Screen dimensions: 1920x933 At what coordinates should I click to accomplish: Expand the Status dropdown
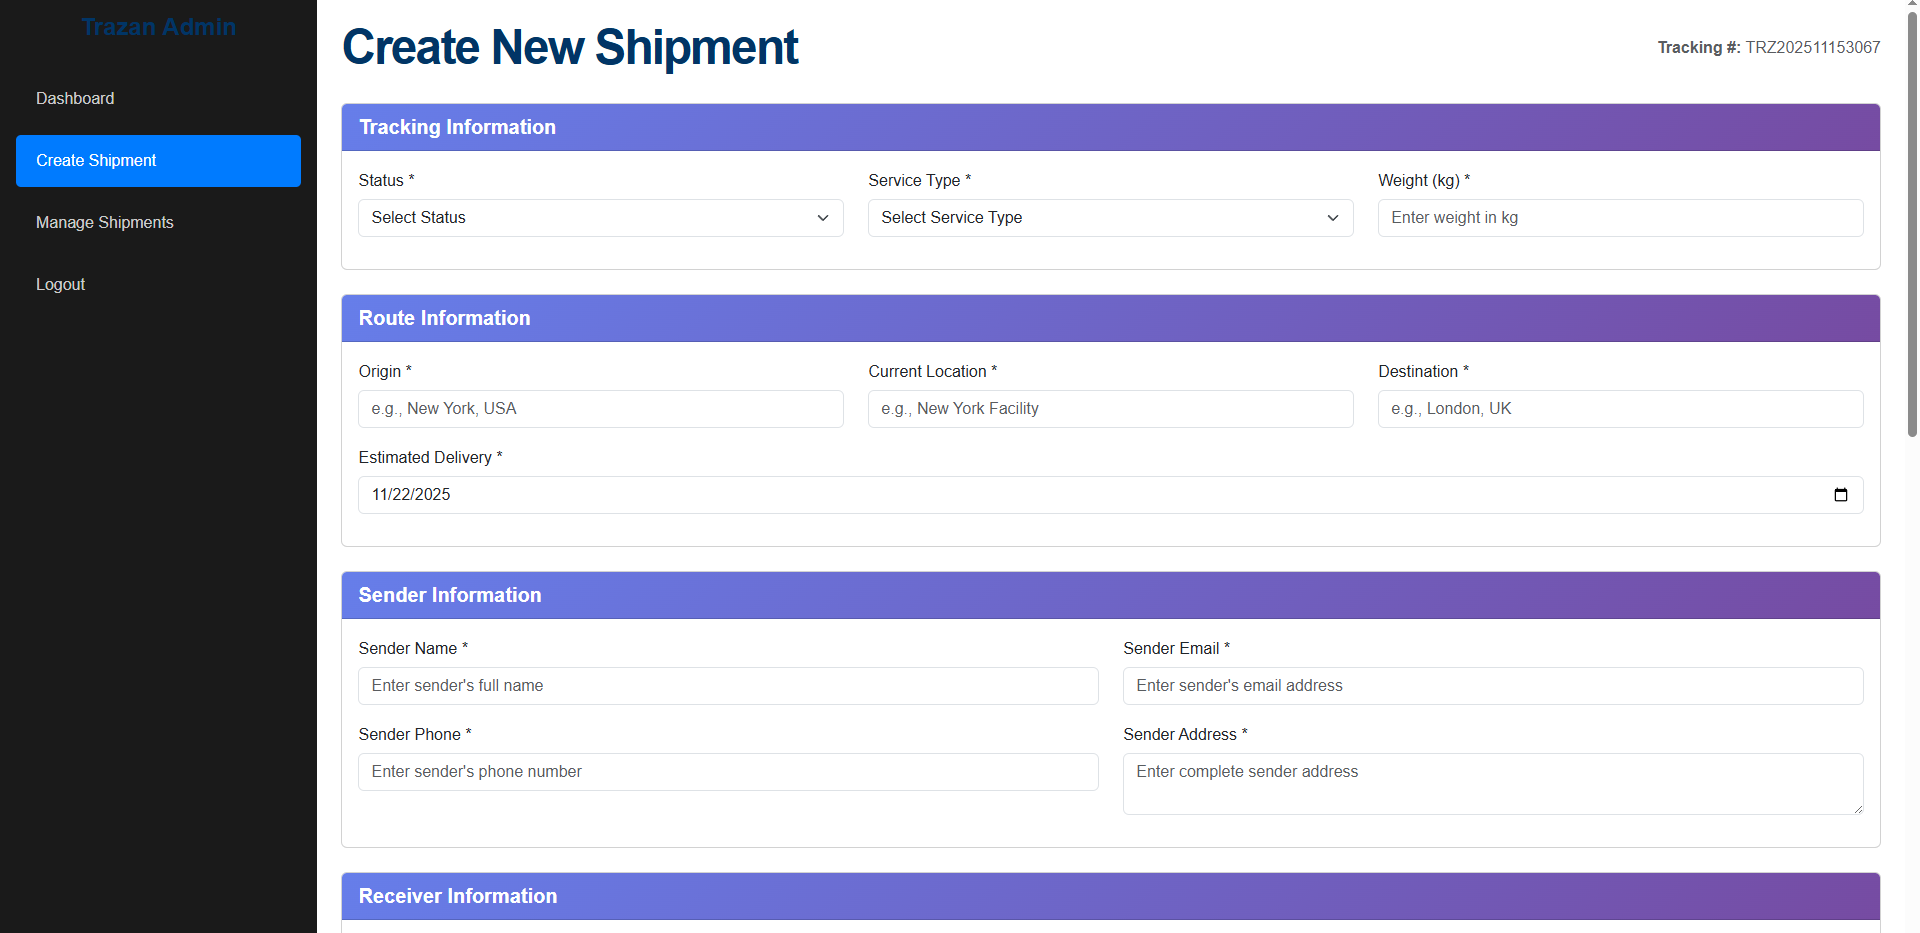tap(600, 218)
